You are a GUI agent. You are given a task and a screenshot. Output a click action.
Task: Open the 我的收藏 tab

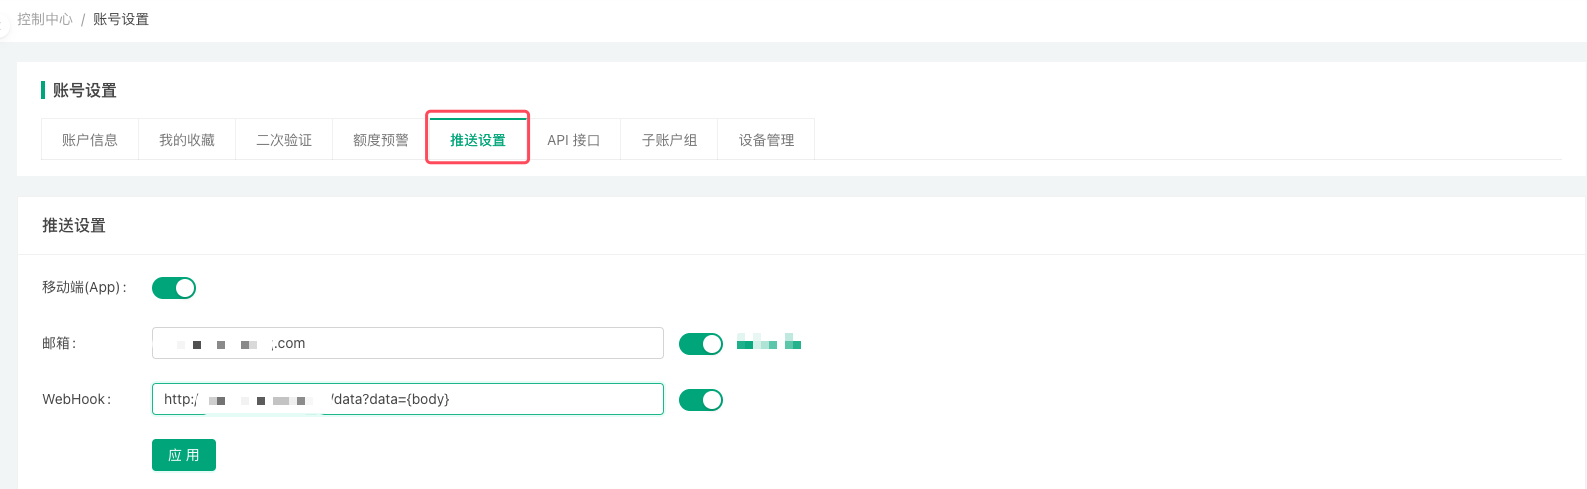point(187,140)
